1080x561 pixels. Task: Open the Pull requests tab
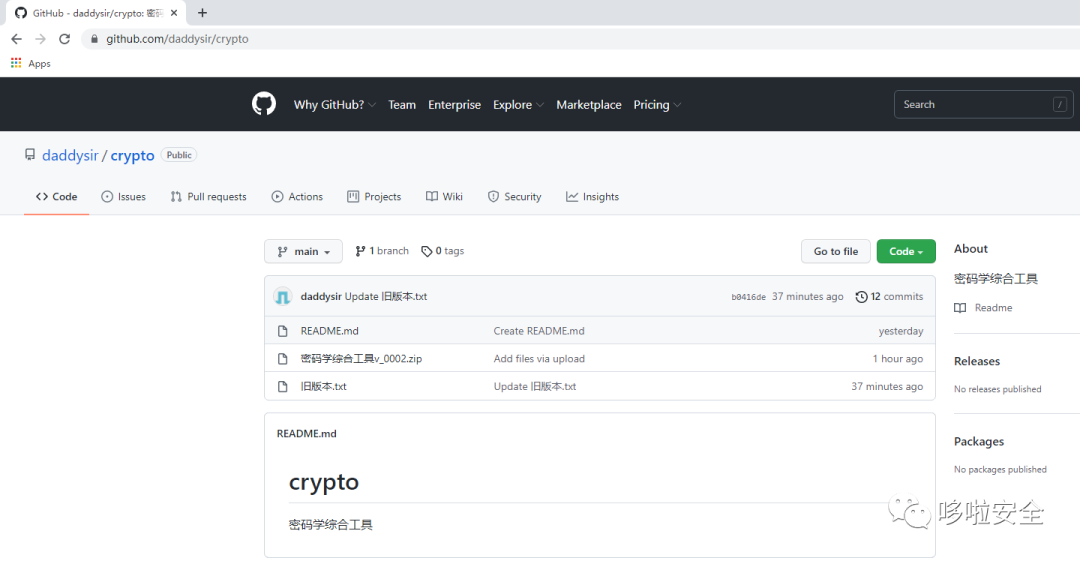[209, 196]
